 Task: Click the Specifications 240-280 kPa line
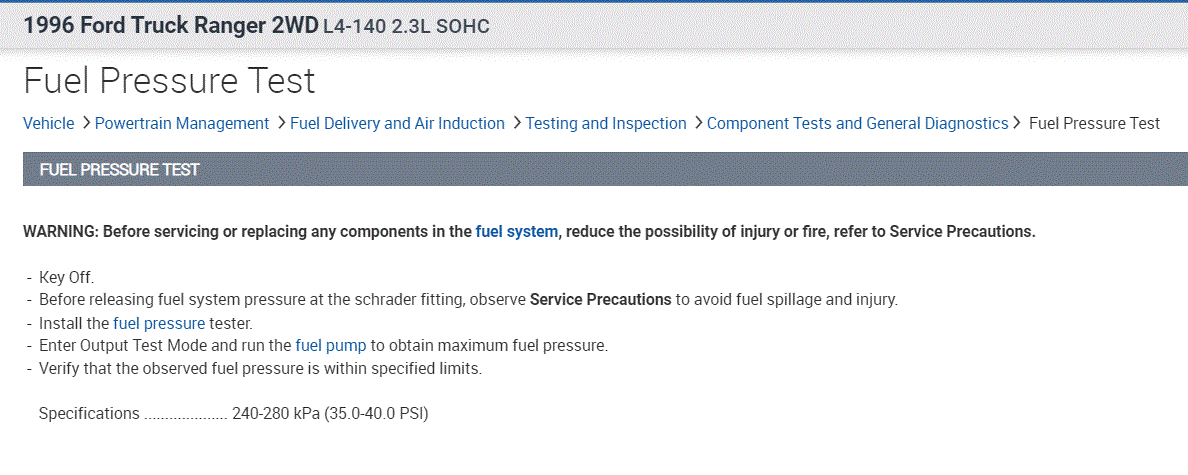point(233,413)
